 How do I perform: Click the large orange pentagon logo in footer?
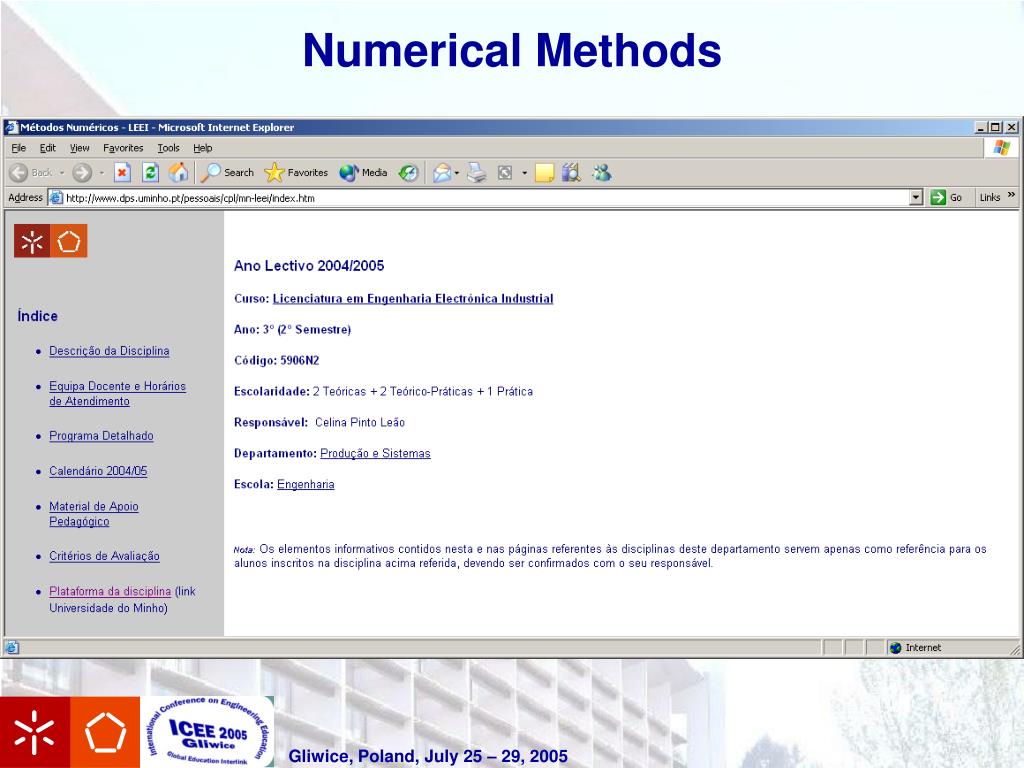(x=105, y=732)
